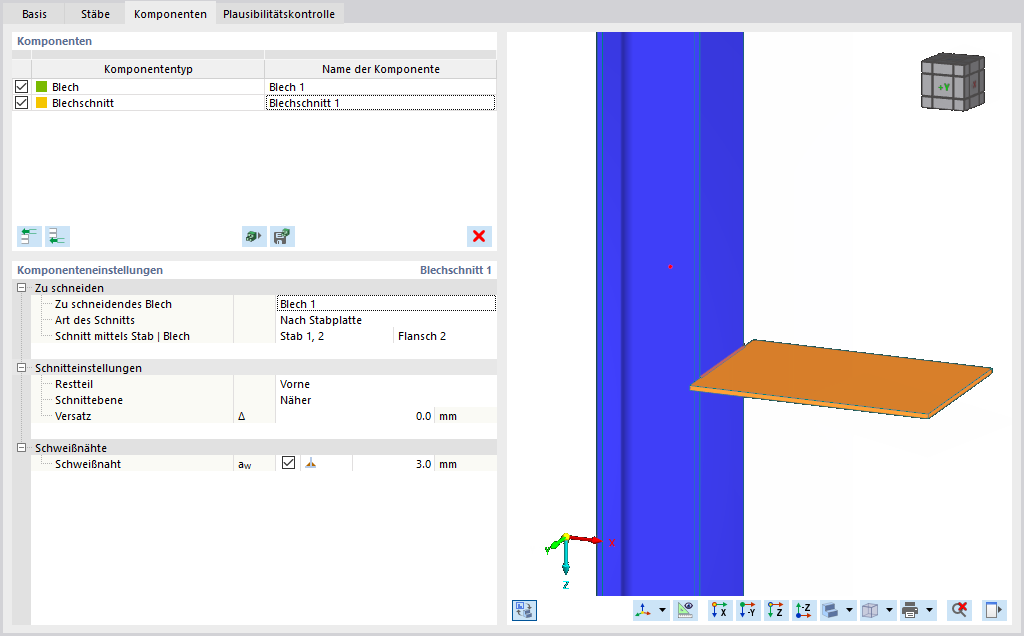Open coordinate axes dropdown arrow
This screenshot has height=636, width=1024.
click(x=662, y=610)
